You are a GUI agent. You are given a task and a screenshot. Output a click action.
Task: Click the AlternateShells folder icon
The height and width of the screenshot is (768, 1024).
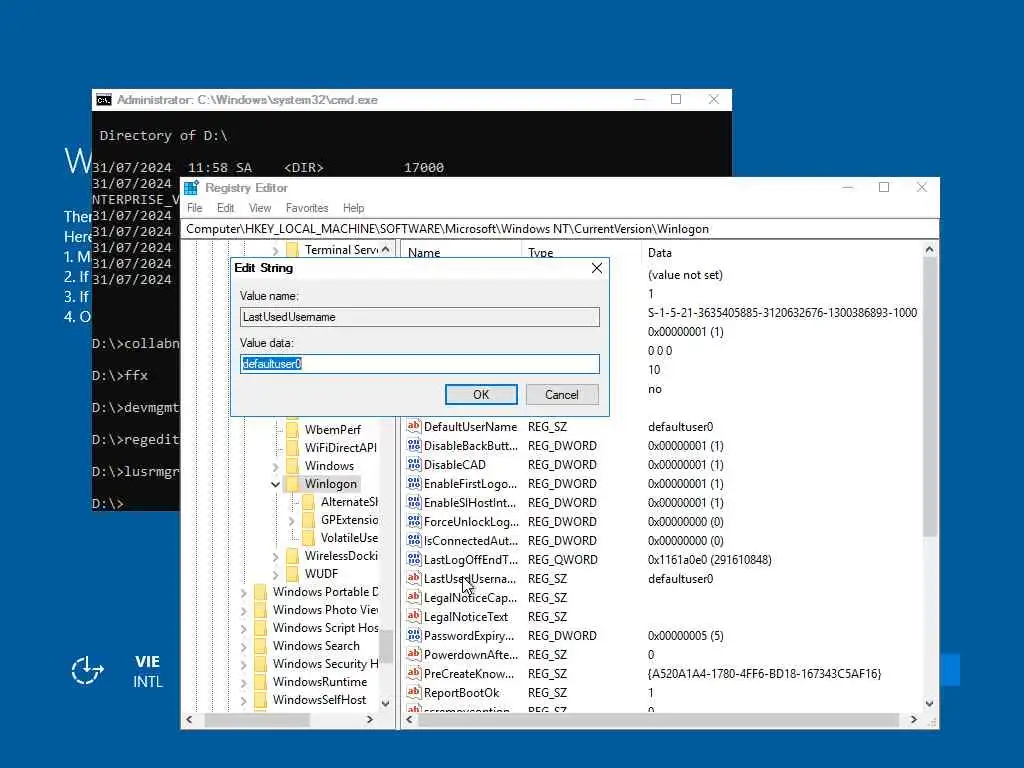pyautogui.click(x=309, y=502)
